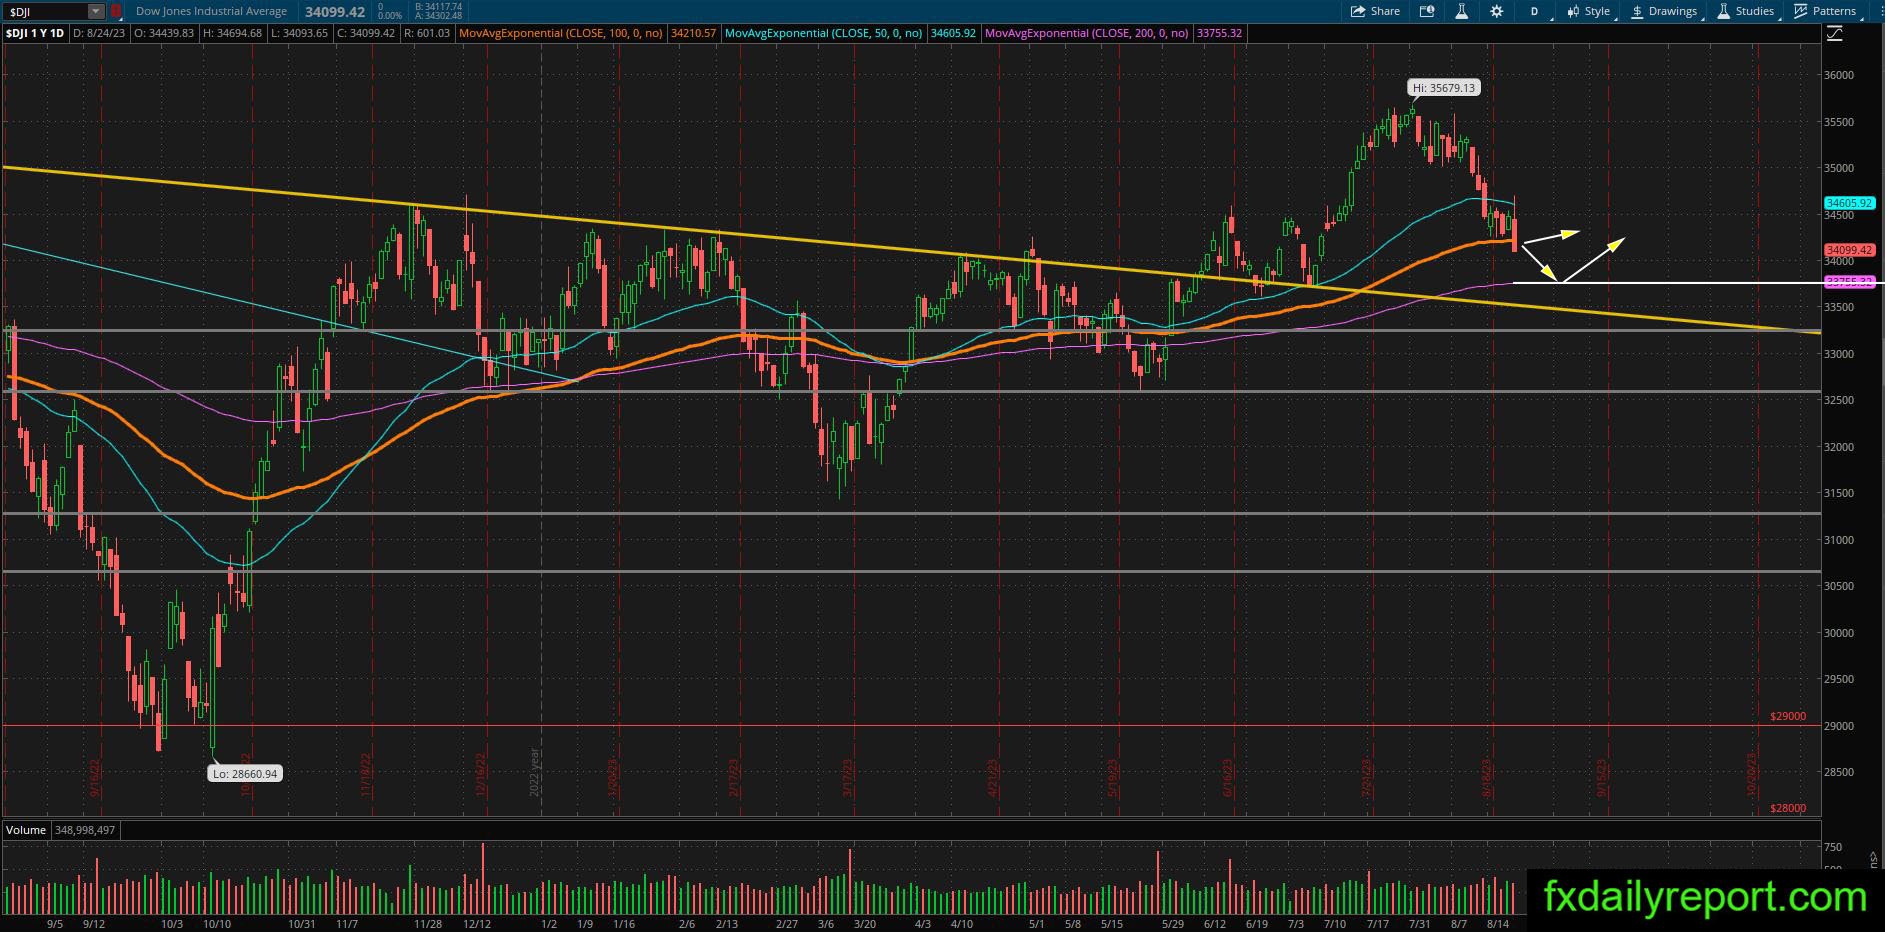The height and width of the screenshot is (932, 1885).
Task: Open the Patterns menu
Action: pos(1827,11)
